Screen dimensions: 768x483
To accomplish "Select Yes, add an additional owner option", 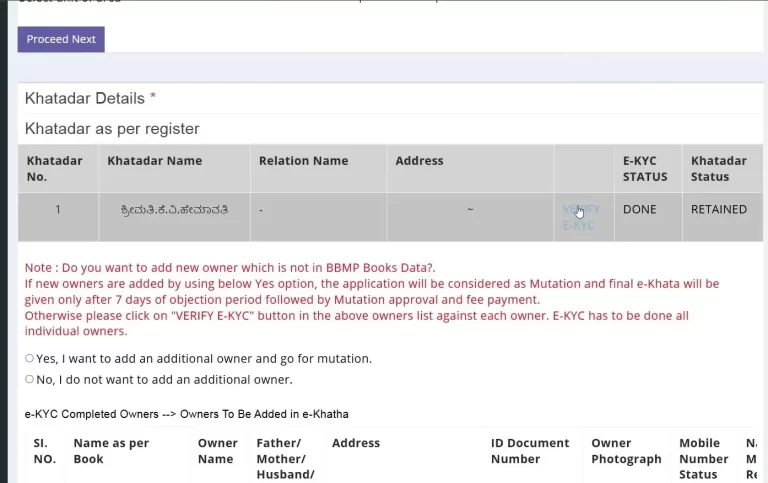I will point(29,359).
